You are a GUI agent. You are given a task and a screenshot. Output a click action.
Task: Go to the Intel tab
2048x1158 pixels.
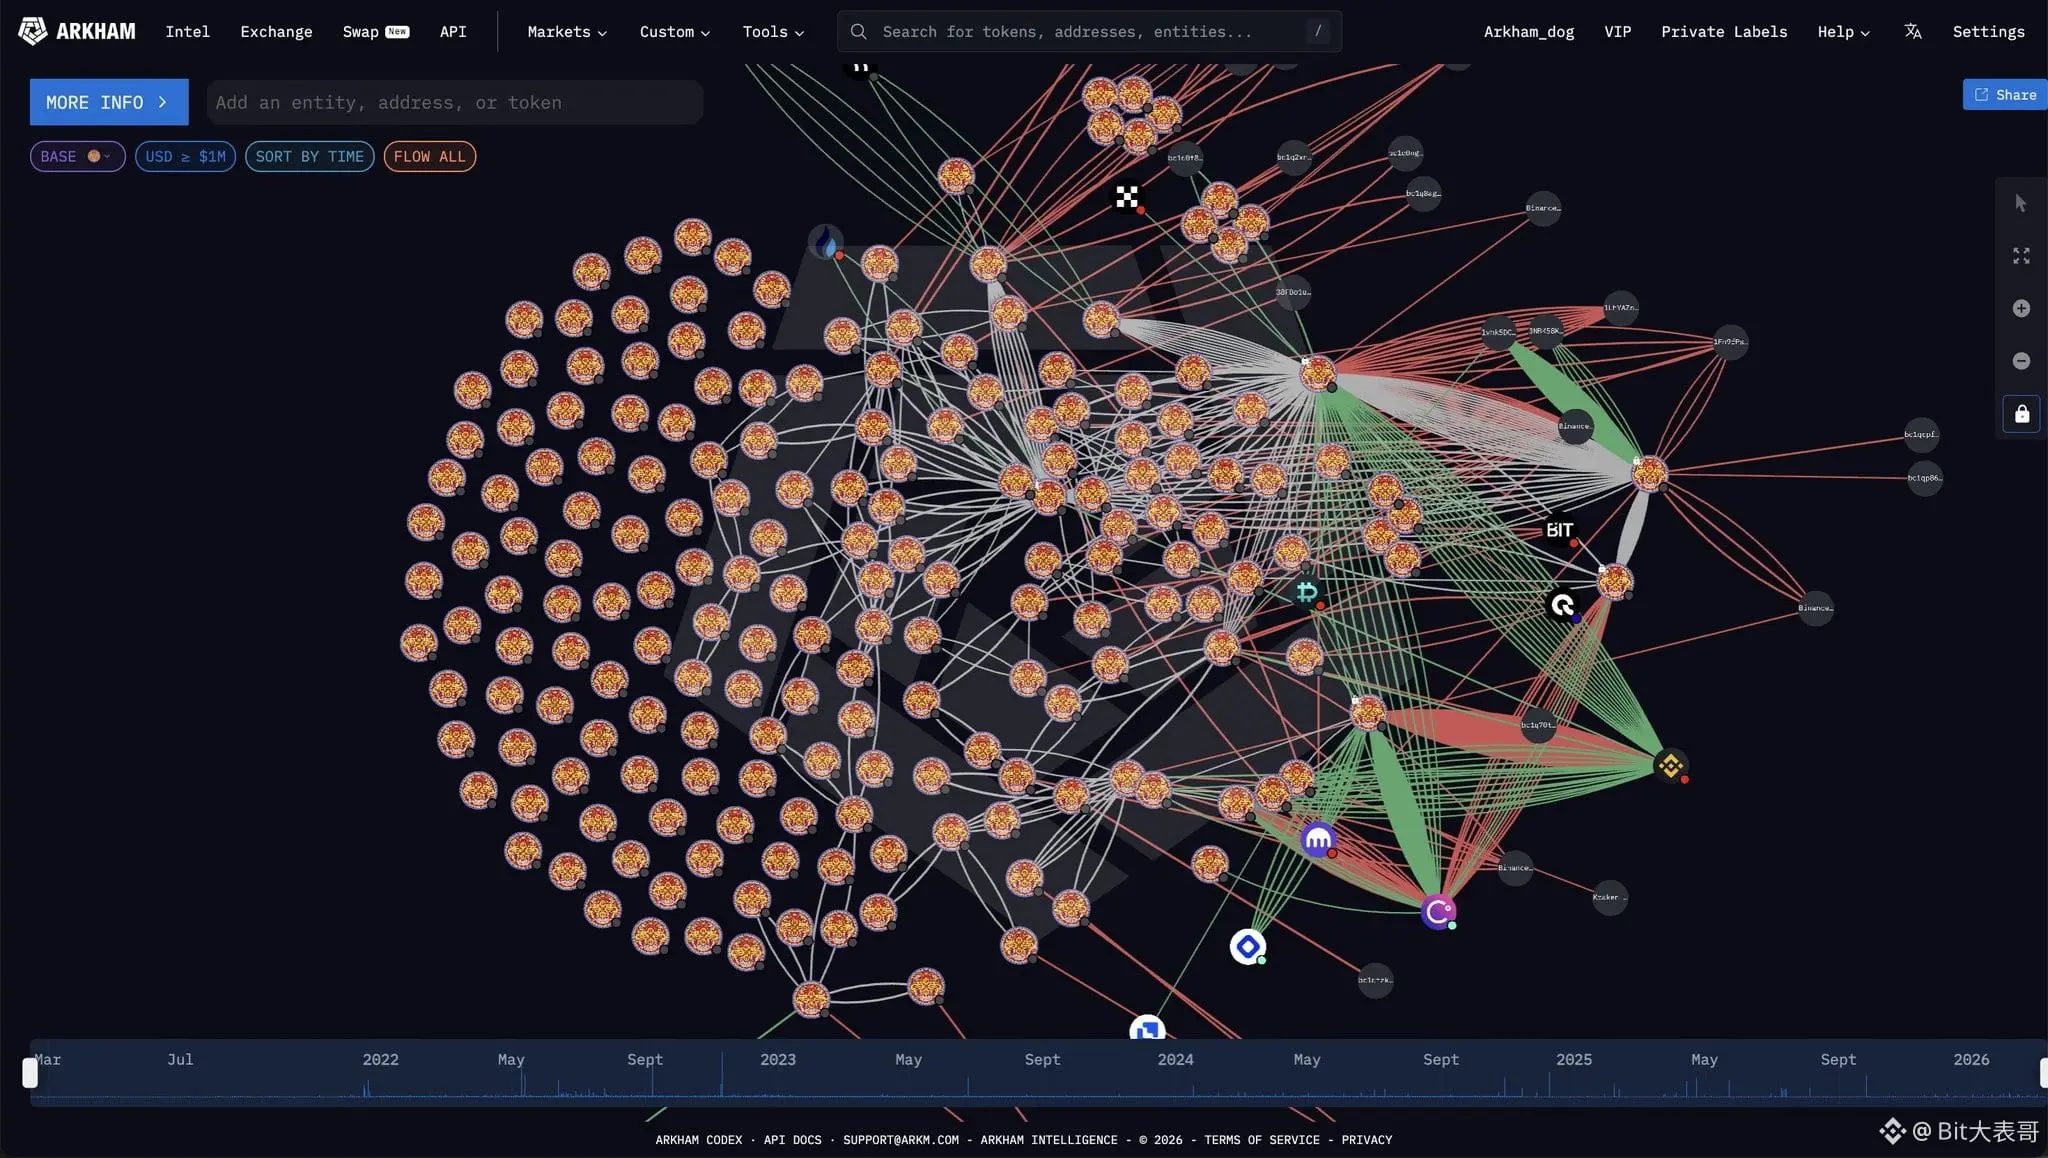pyautogui.click(x=187, y=31)
